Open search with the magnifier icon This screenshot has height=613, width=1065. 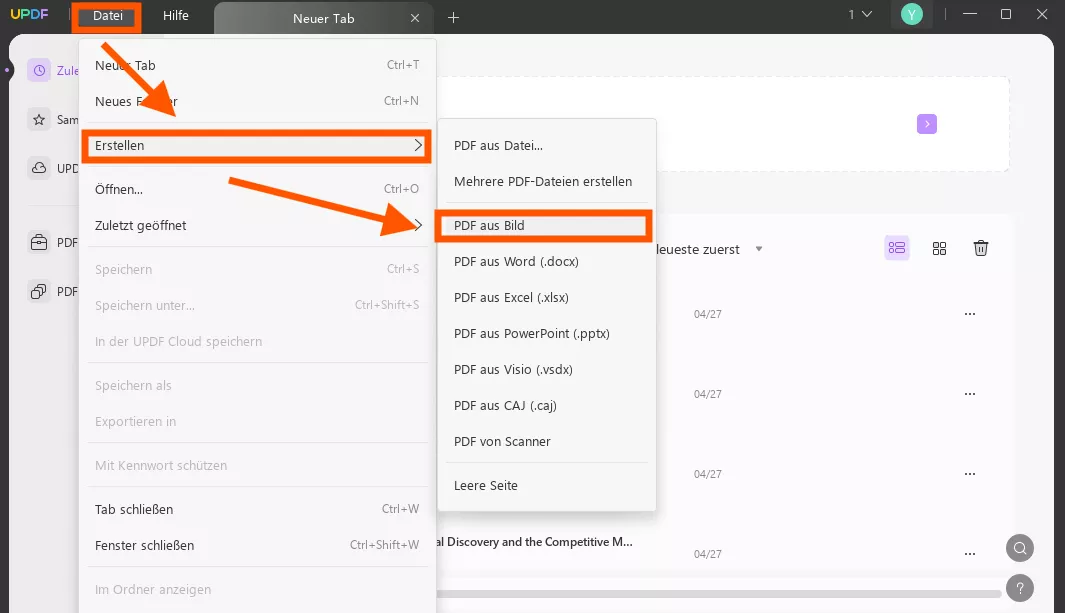[x=1020, y=548]
